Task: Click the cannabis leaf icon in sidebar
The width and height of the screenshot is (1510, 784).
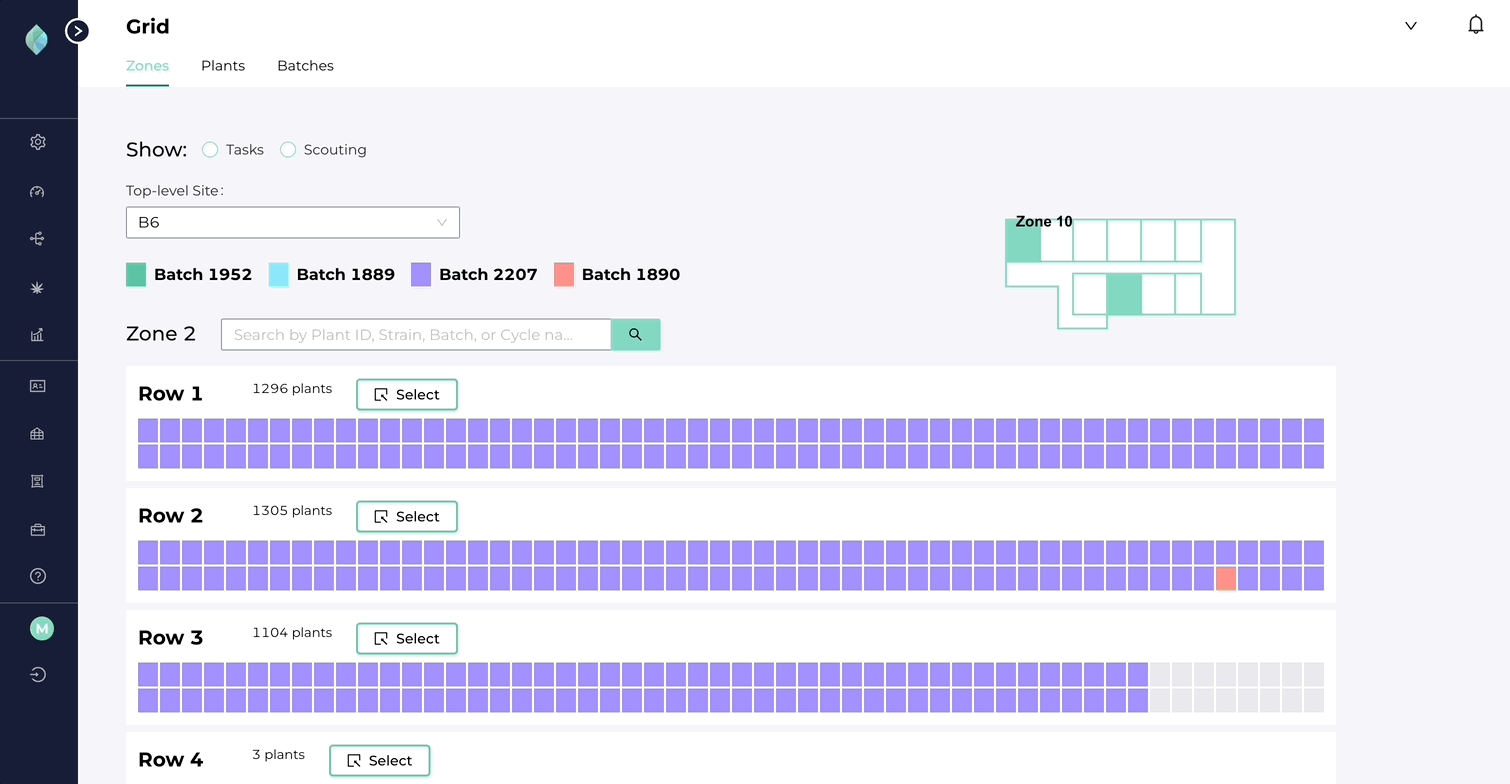Action: click(x=38, y=288)
